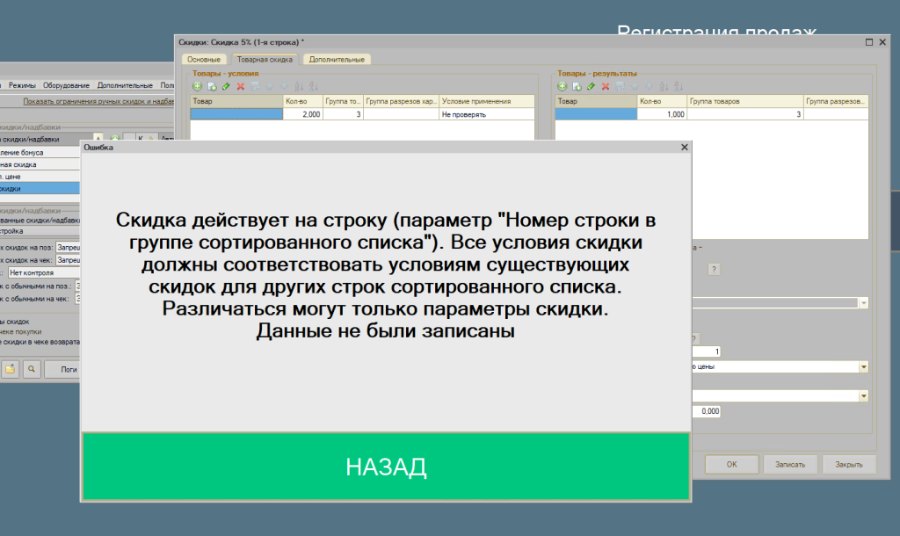The width and height of the screenshot is (900, 536).
Task: Select the 2,000 quantity cell
Action: (x=302, y=114)
